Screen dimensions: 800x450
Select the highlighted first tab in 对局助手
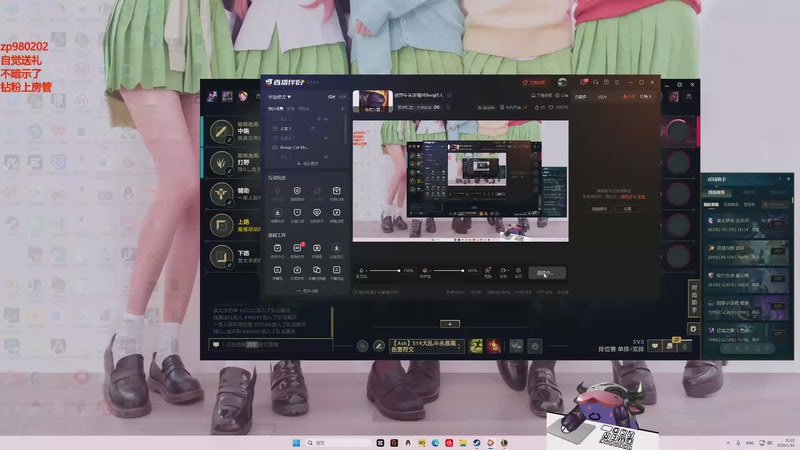pos(716,192)
